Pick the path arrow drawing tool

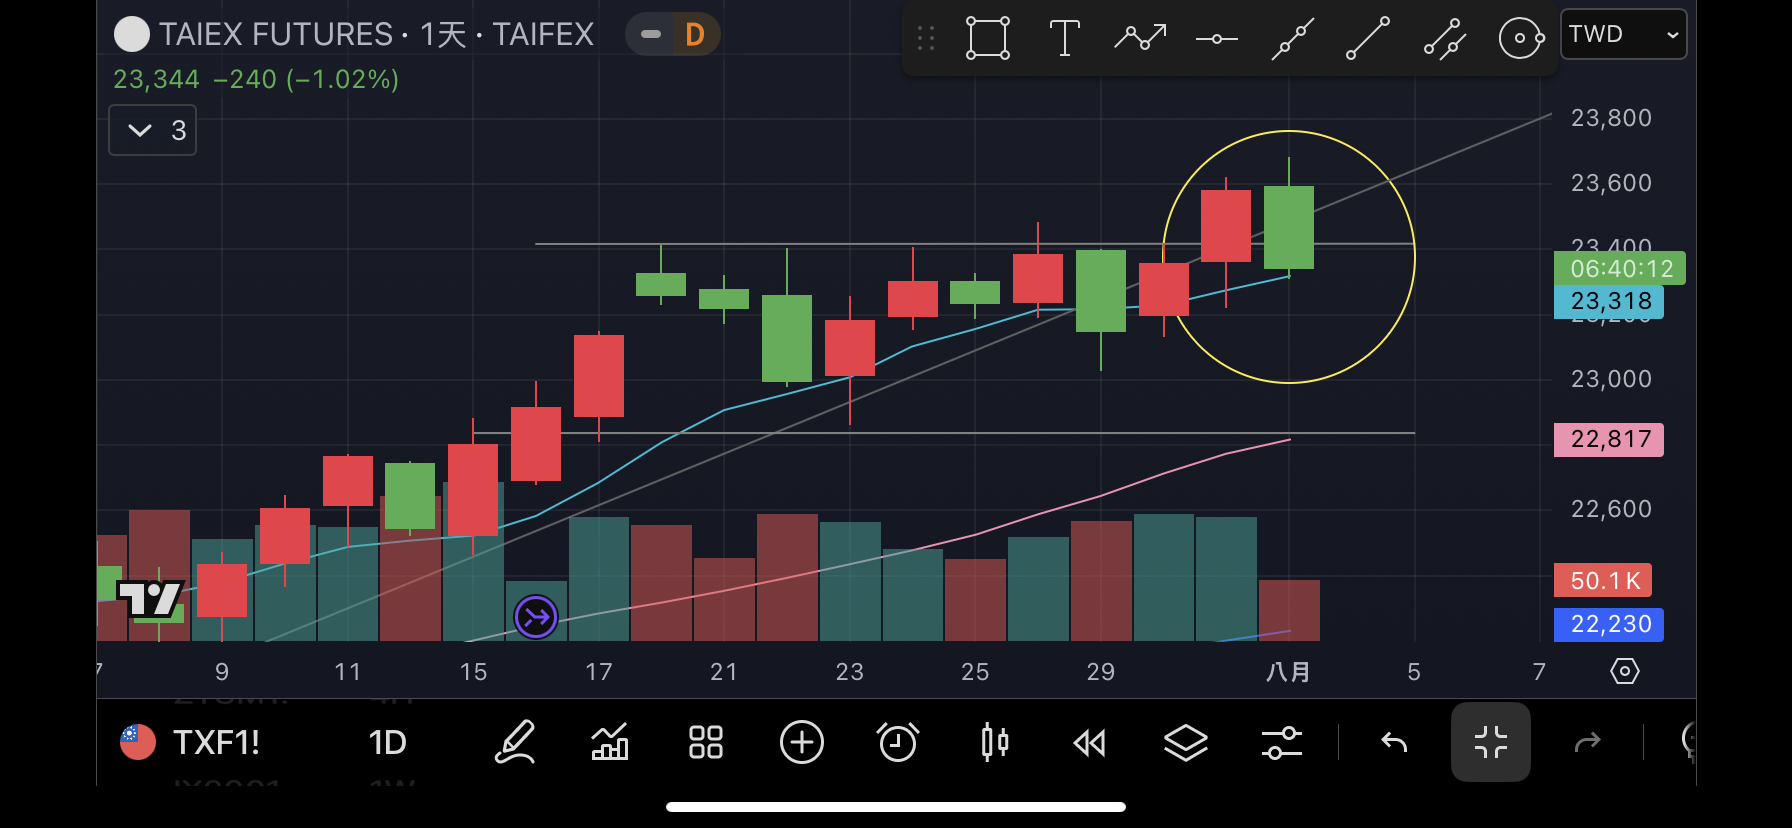click(1140, 39)
